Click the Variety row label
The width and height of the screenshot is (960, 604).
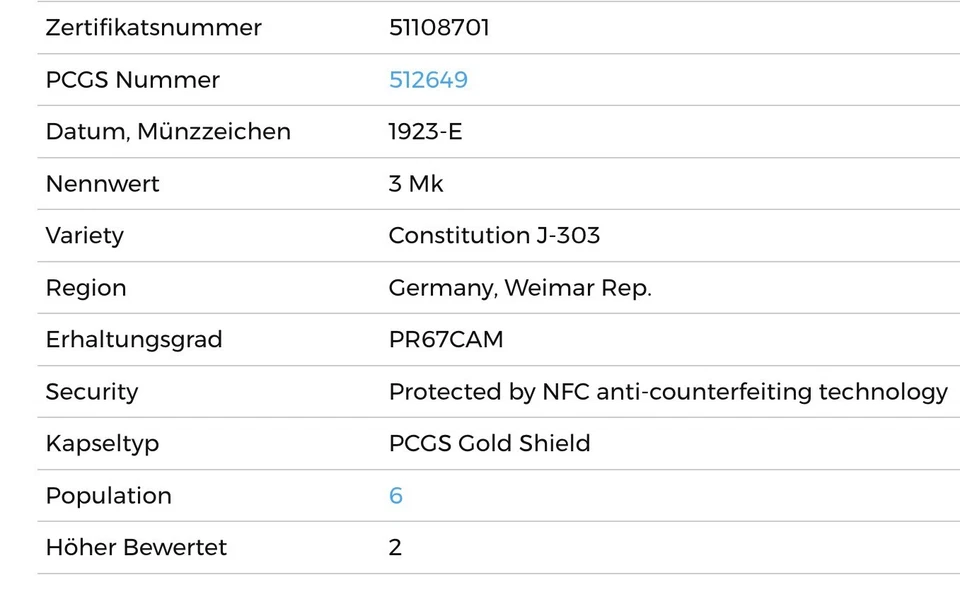click(x=84, y=236)
